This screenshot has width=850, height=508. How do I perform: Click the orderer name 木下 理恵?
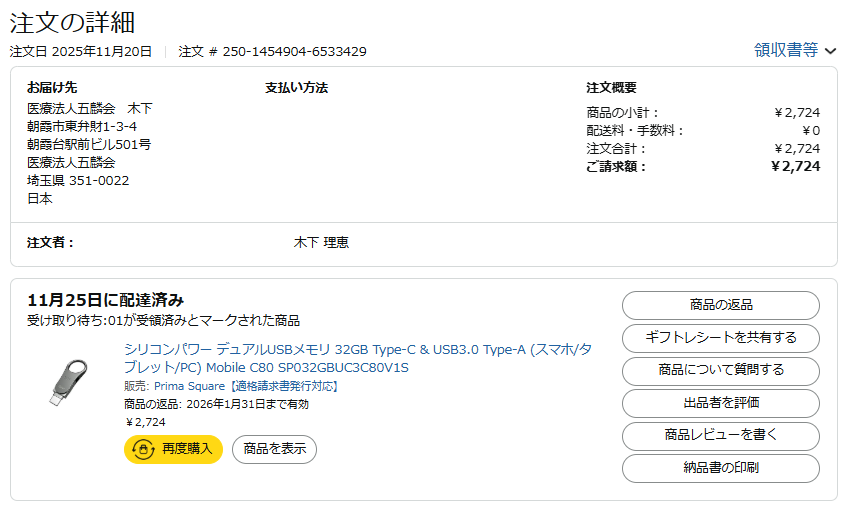pos(321,243)
